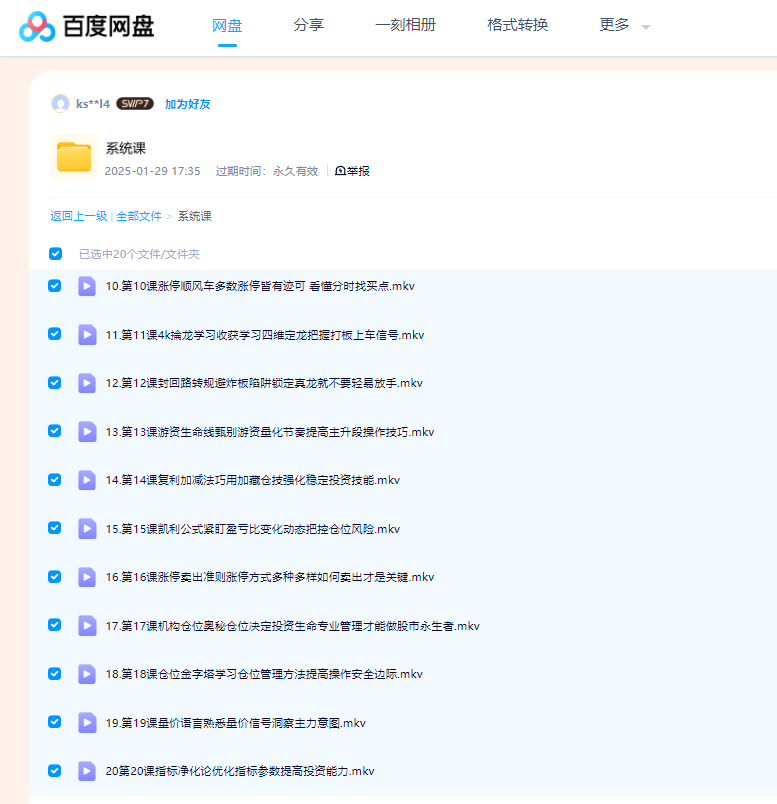Uncheck the 第13课游资生命线 file checkbox
This screenshot has width=777, height=804.
coord(54,431)
